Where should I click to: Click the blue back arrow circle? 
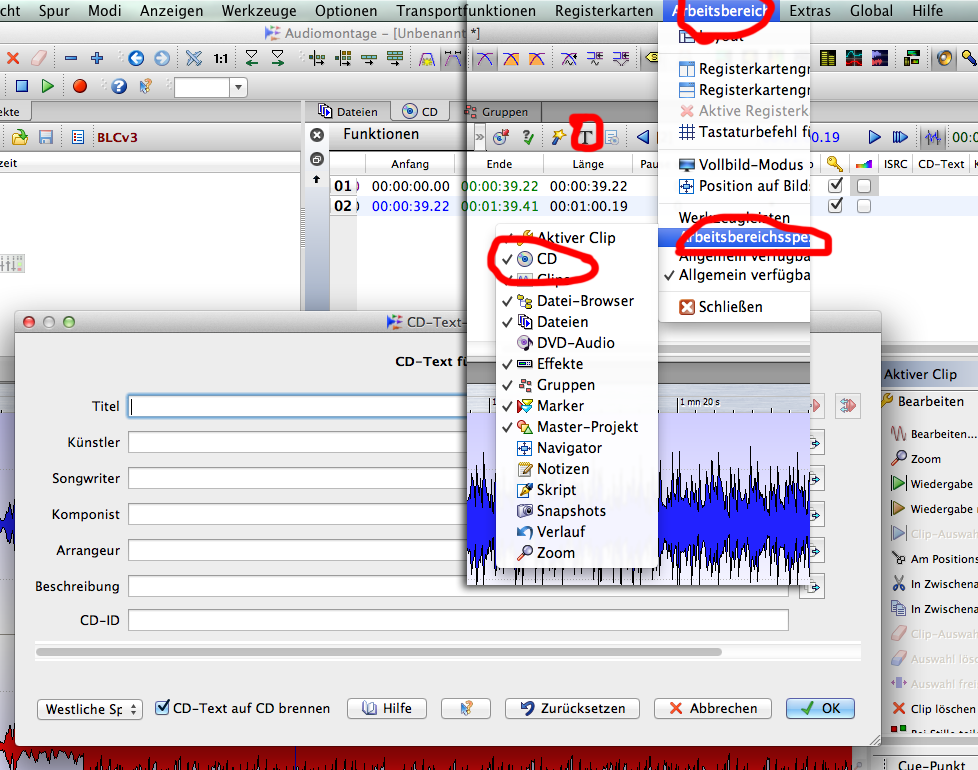136,59
